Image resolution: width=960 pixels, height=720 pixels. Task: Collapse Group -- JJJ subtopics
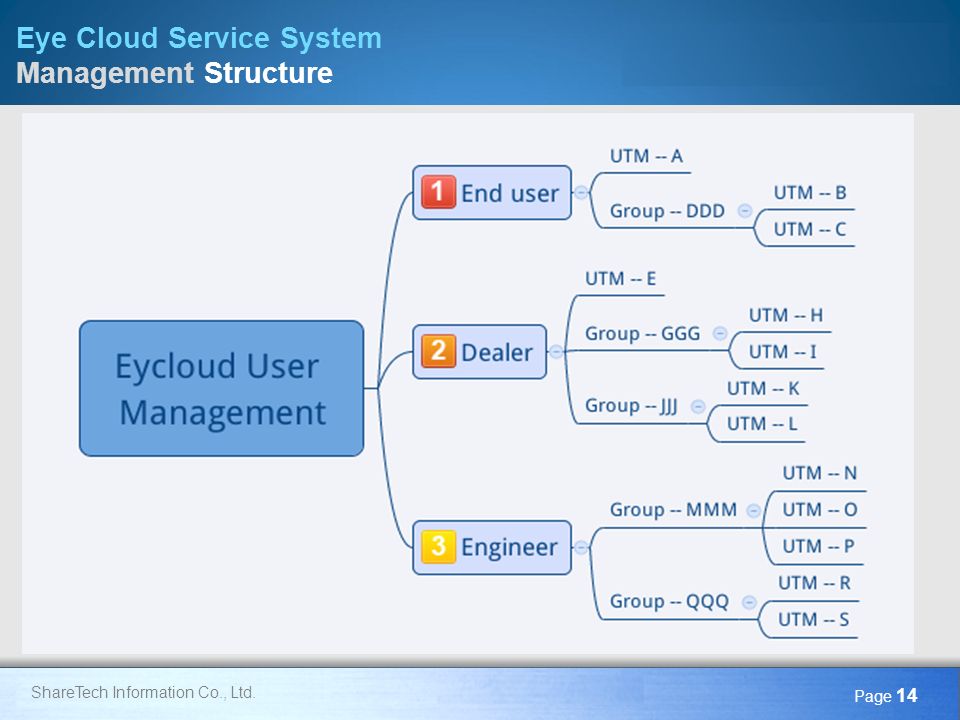click(x=698, y=406)
